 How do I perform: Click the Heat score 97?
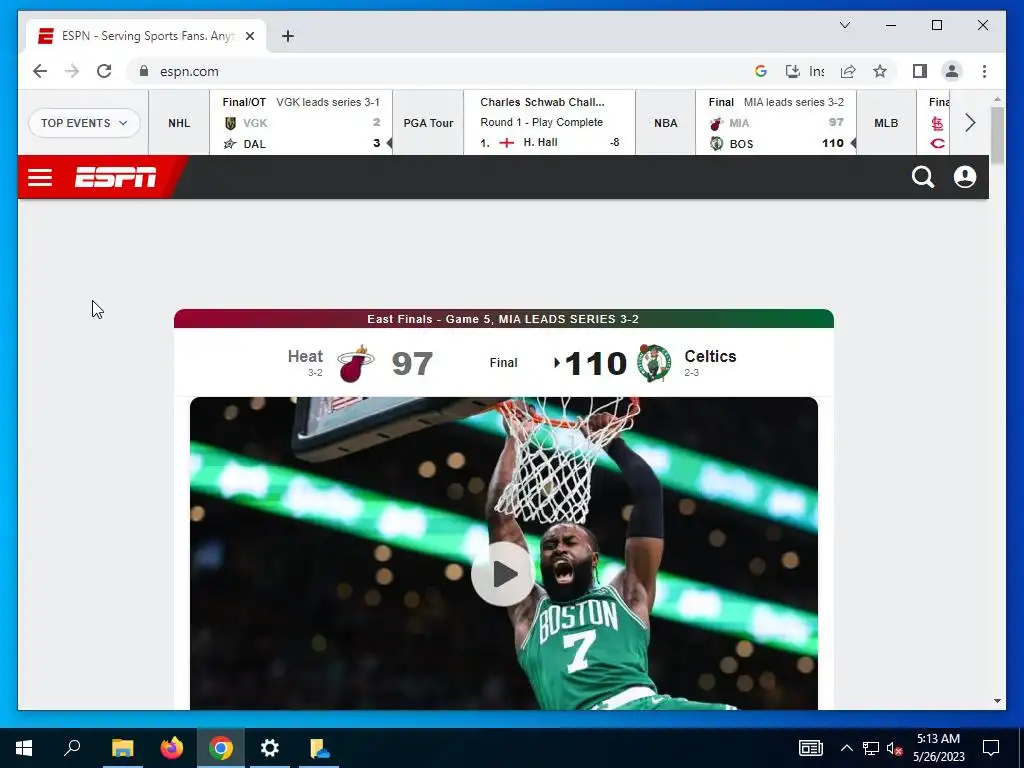point(412,364)
